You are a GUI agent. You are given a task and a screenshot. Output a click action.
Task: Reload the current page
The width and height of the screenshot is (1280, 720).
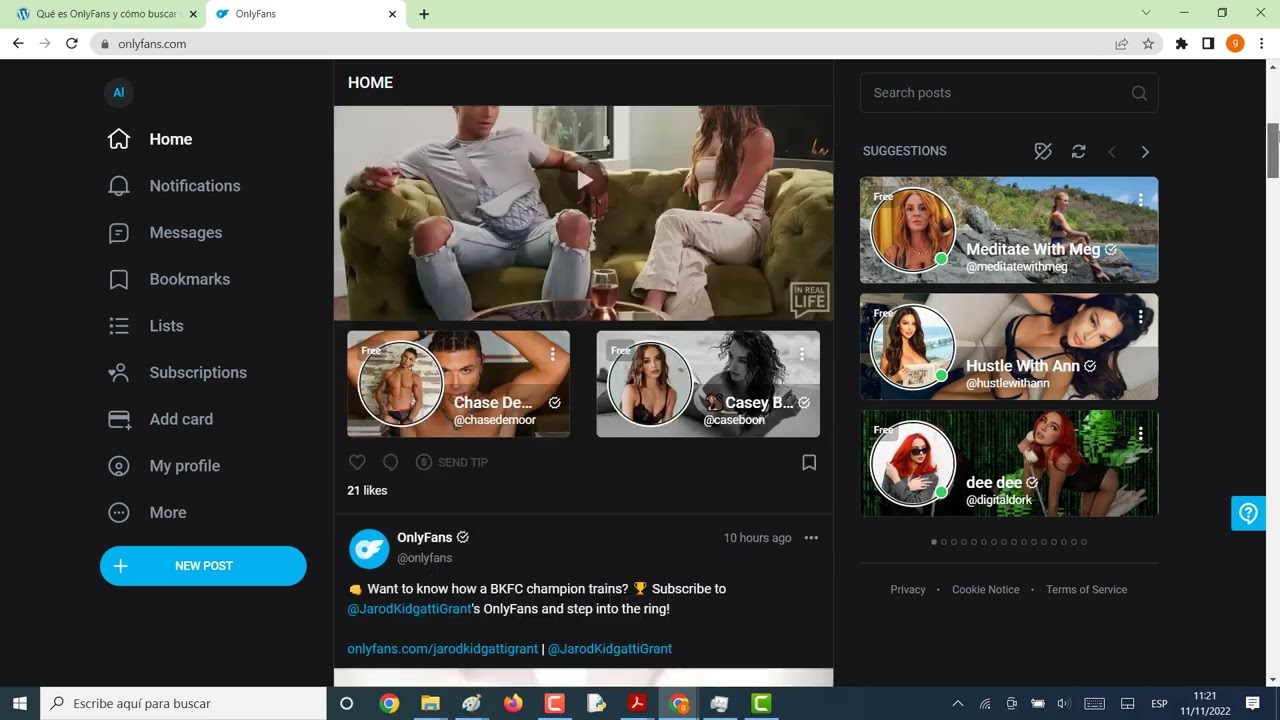click(72, 44)
